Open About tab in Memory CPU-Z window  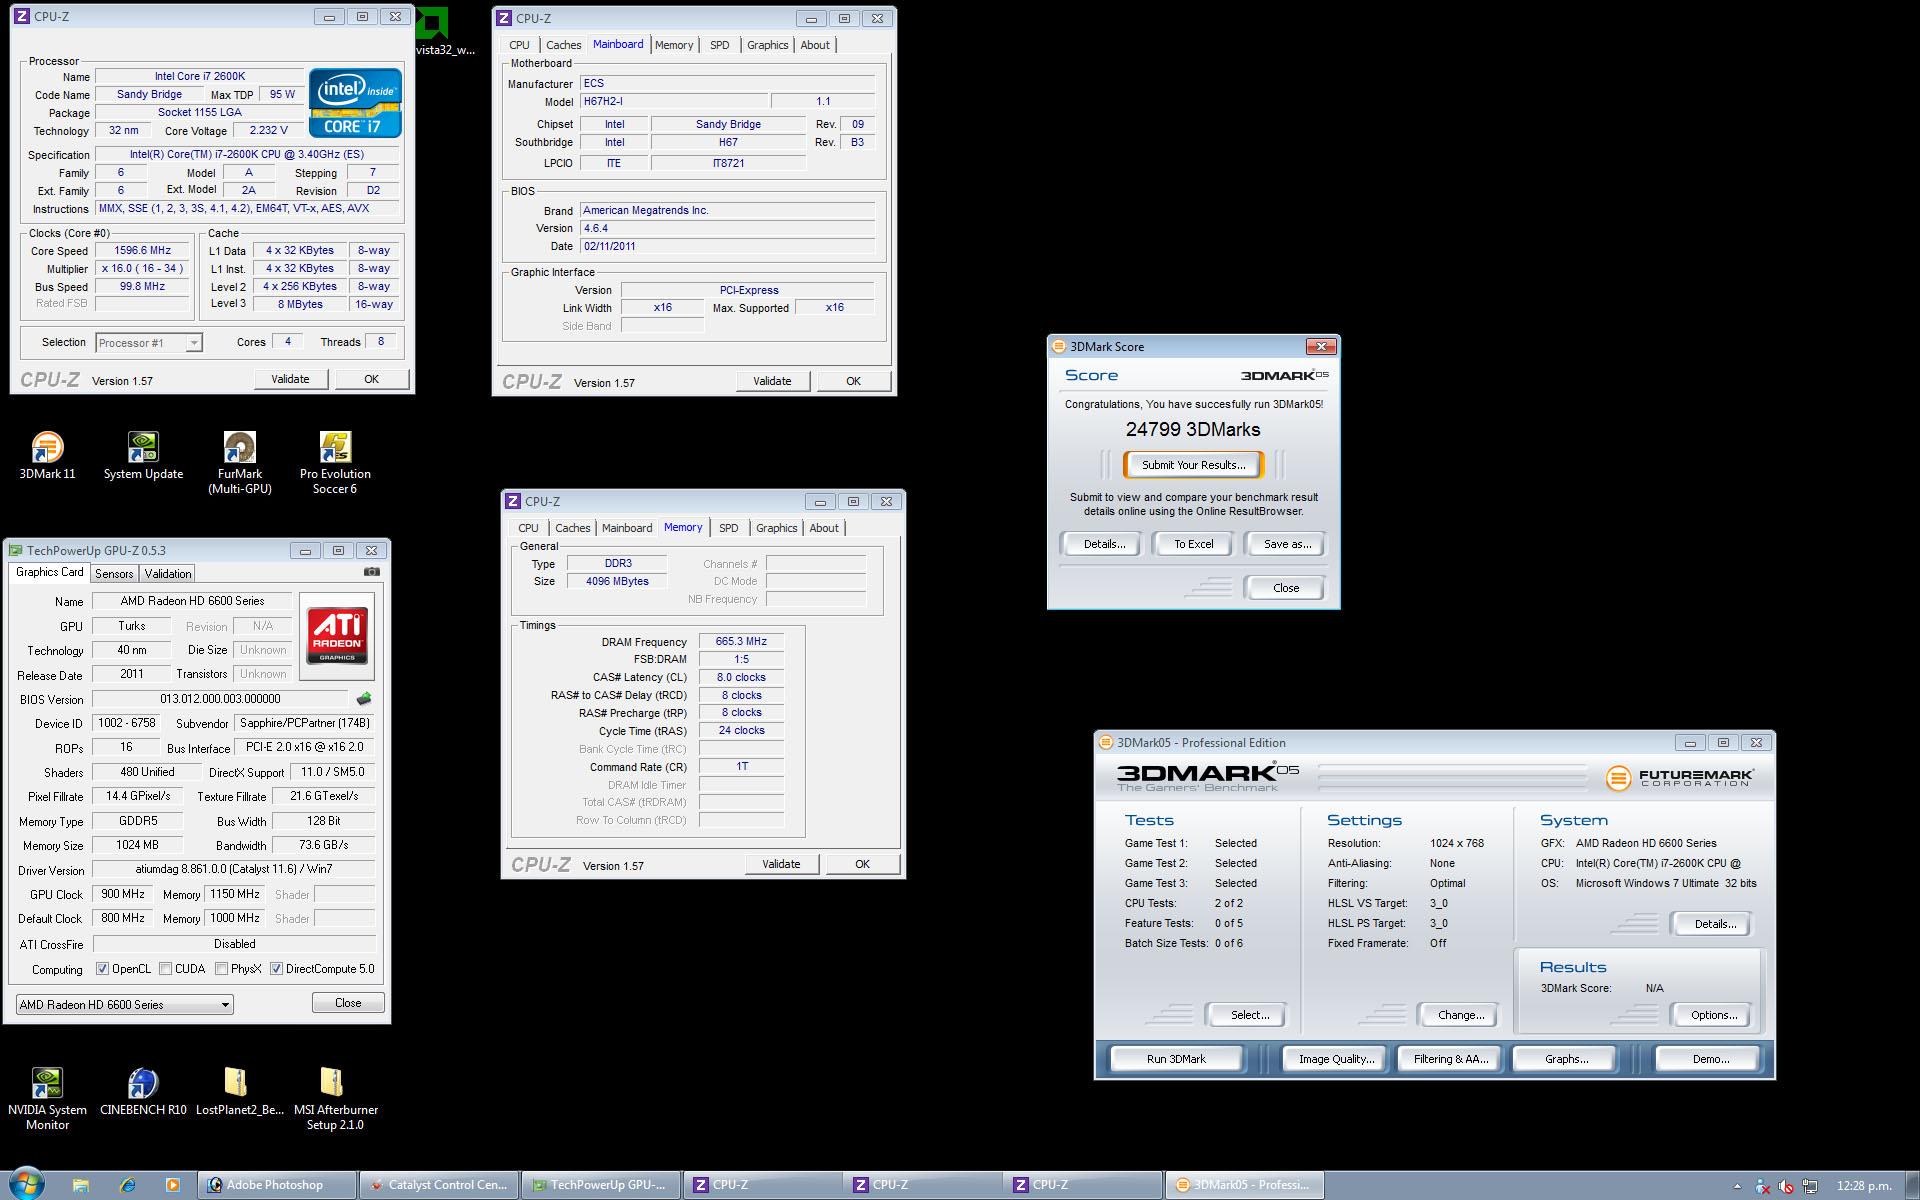click(824, 528)
